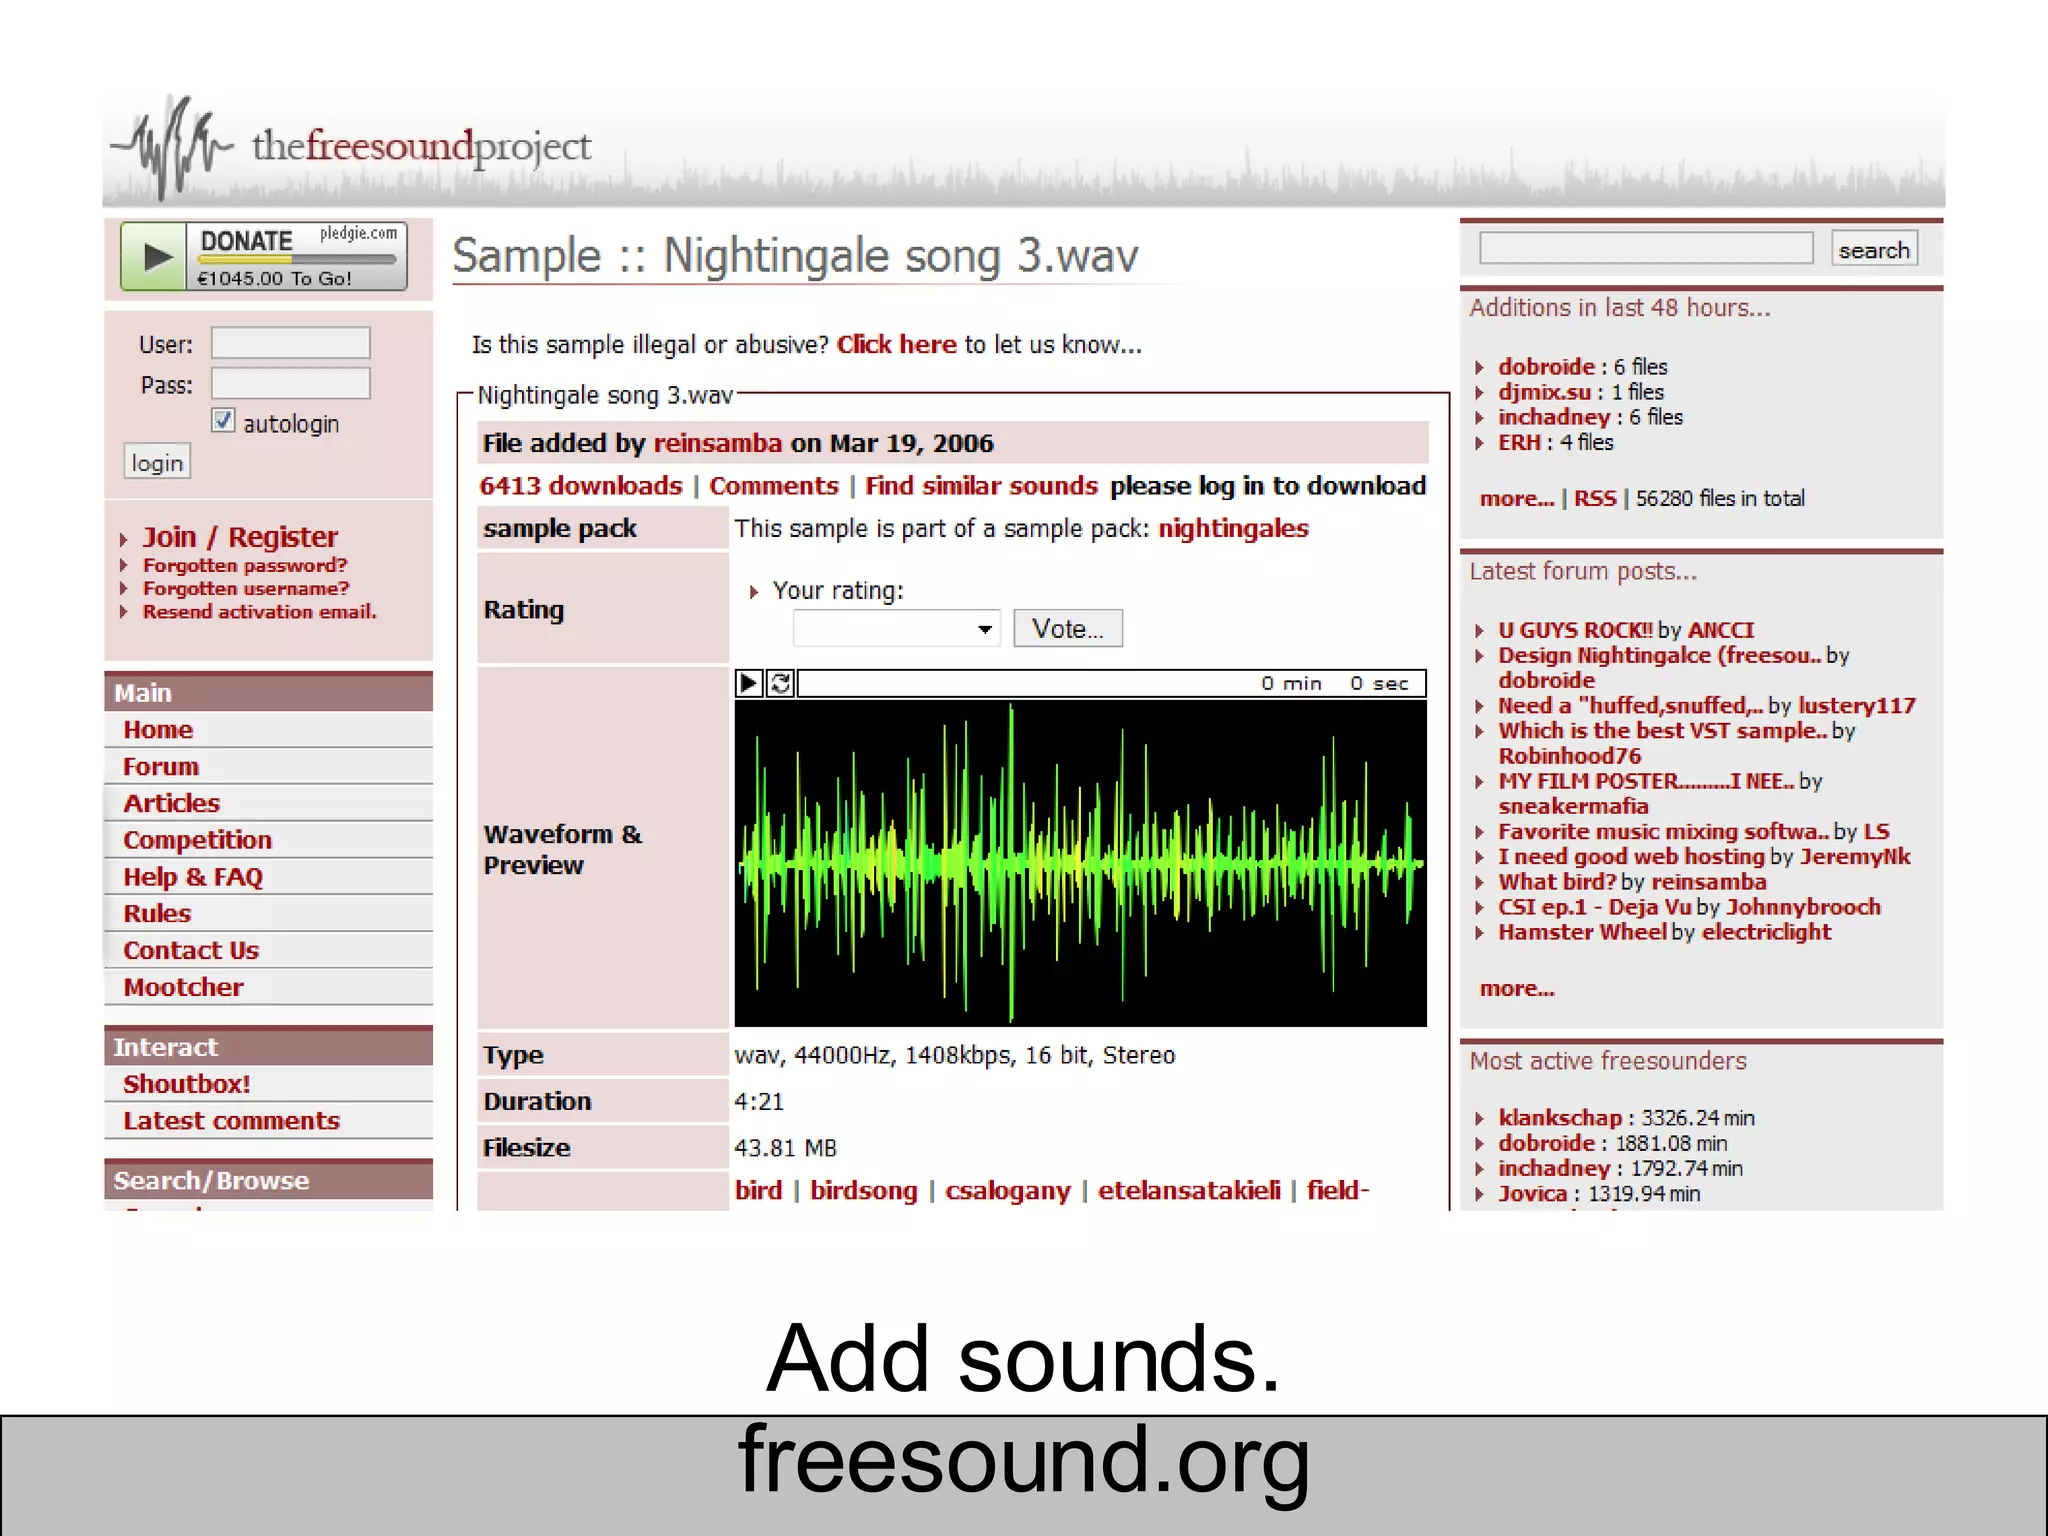Open the Comments link
Image resolution: width=2048 pixels, height=1536 pixels.
pyautogui.click(x=774, y=486)
